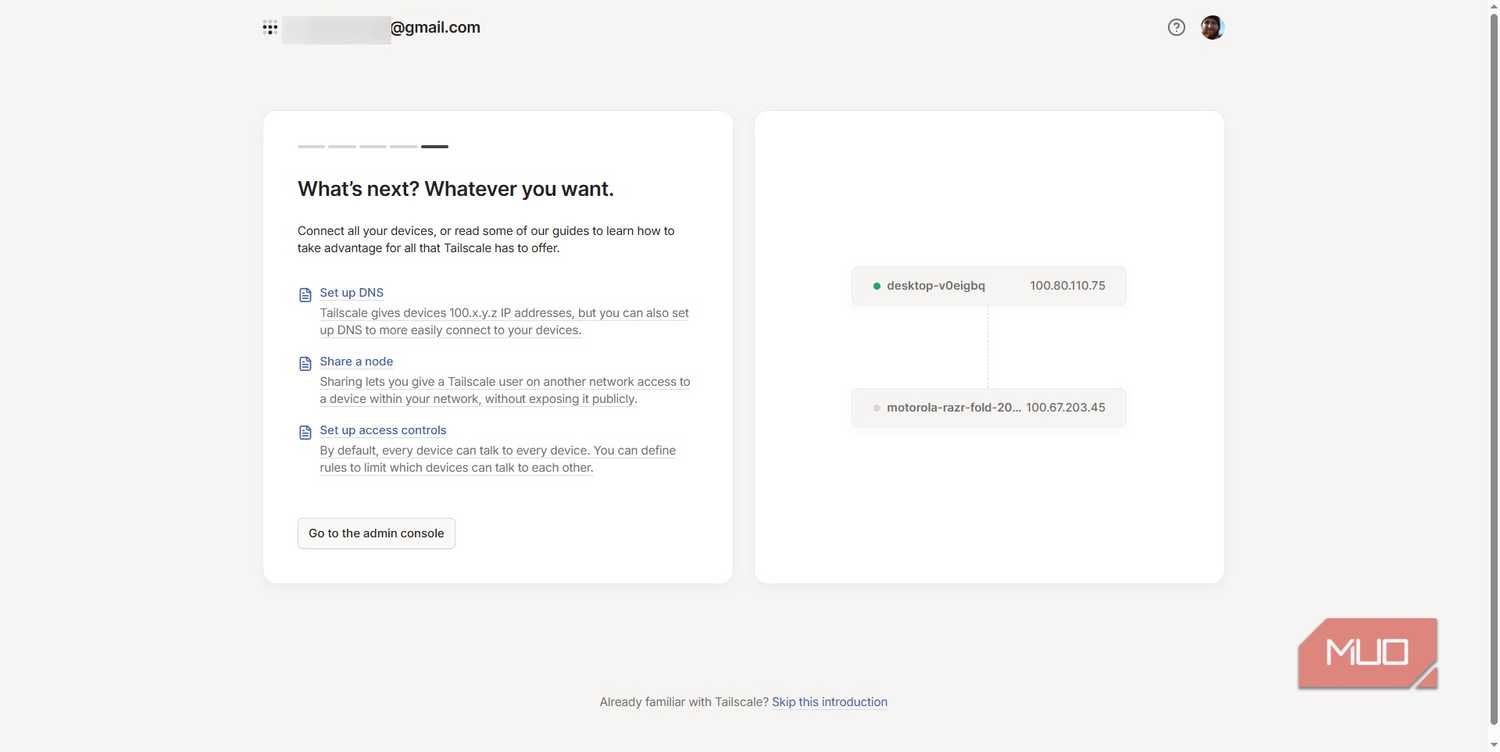
Task: Click the green status dot of desktop-v0eigbq
Action: (877, 286)
